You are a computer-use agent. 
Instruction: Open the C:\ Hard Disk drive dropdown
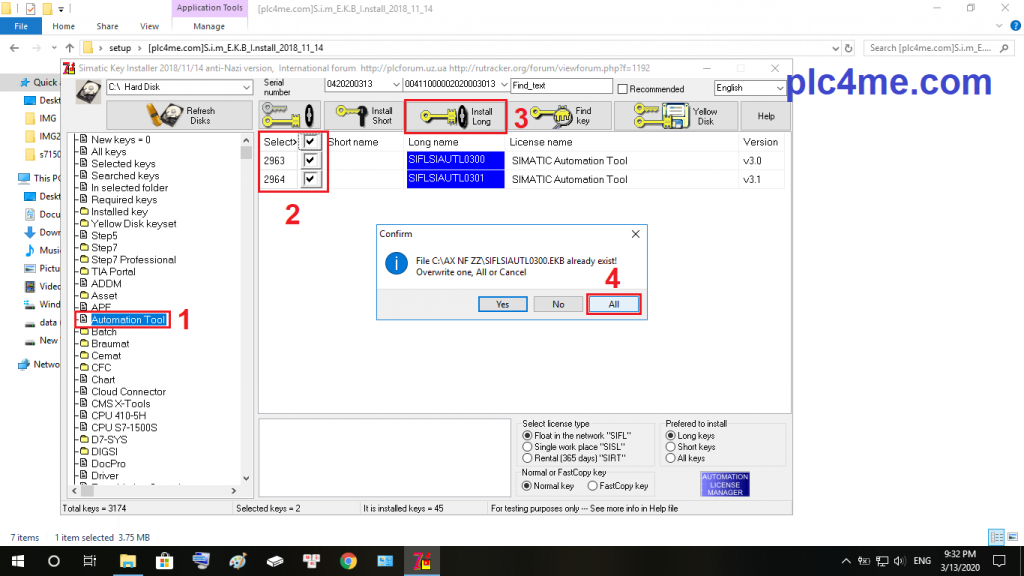[x=247, y=88]
